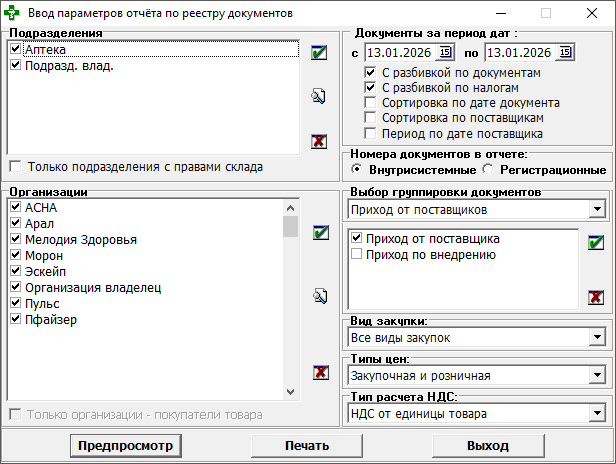
Task: Minimize the report parameters window
Action: [x=500, y=13]
